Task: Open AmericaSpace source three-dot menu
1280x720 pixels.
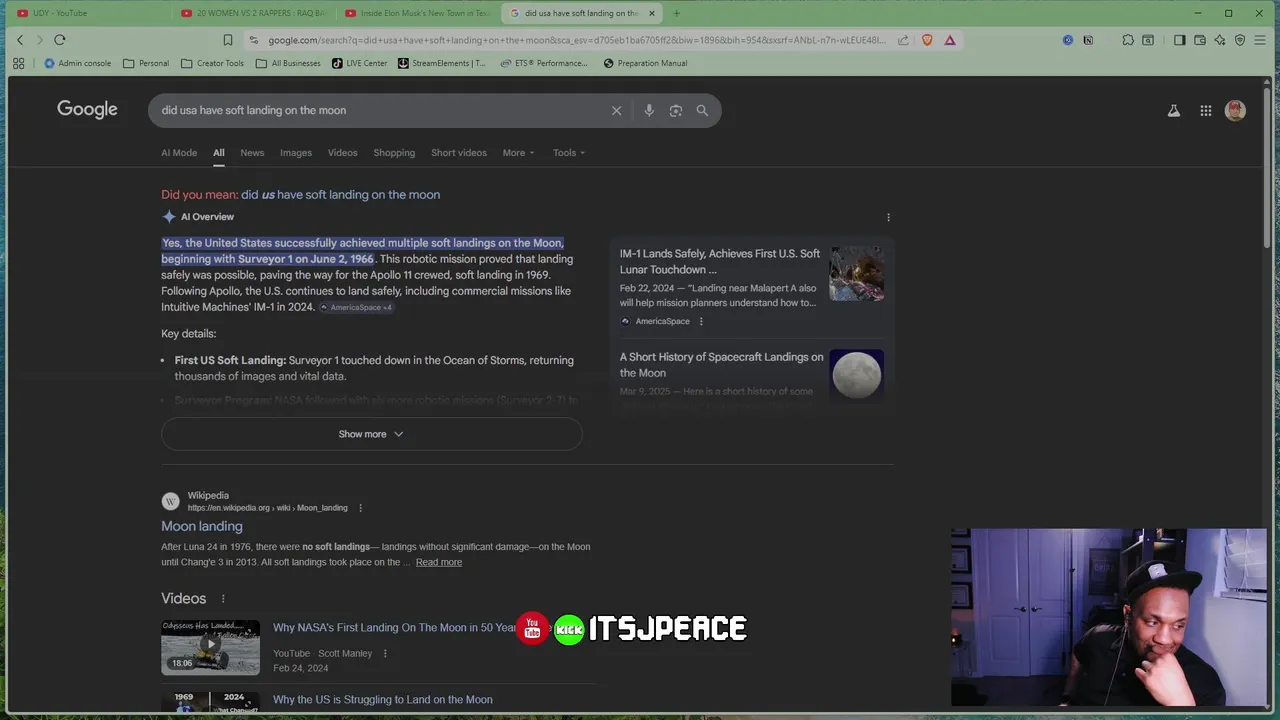Action: [701, 321]
